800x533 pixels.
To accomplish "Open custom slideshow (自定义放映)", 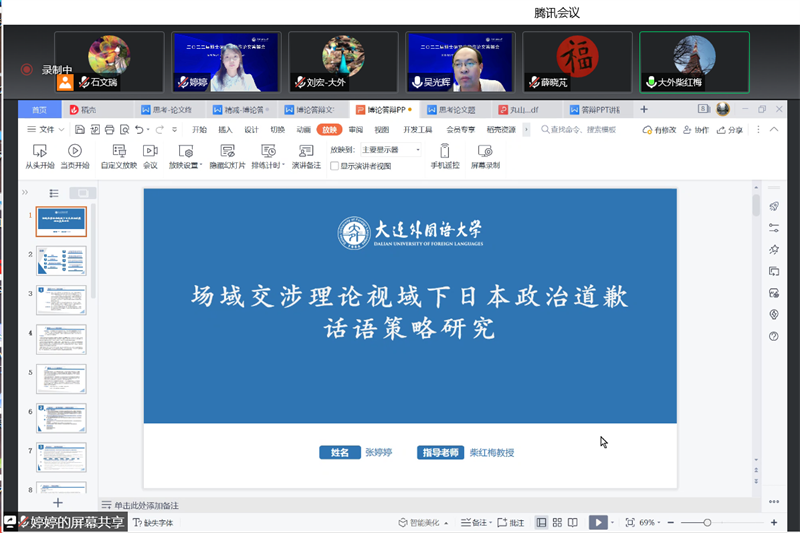I will pos(118,155).
